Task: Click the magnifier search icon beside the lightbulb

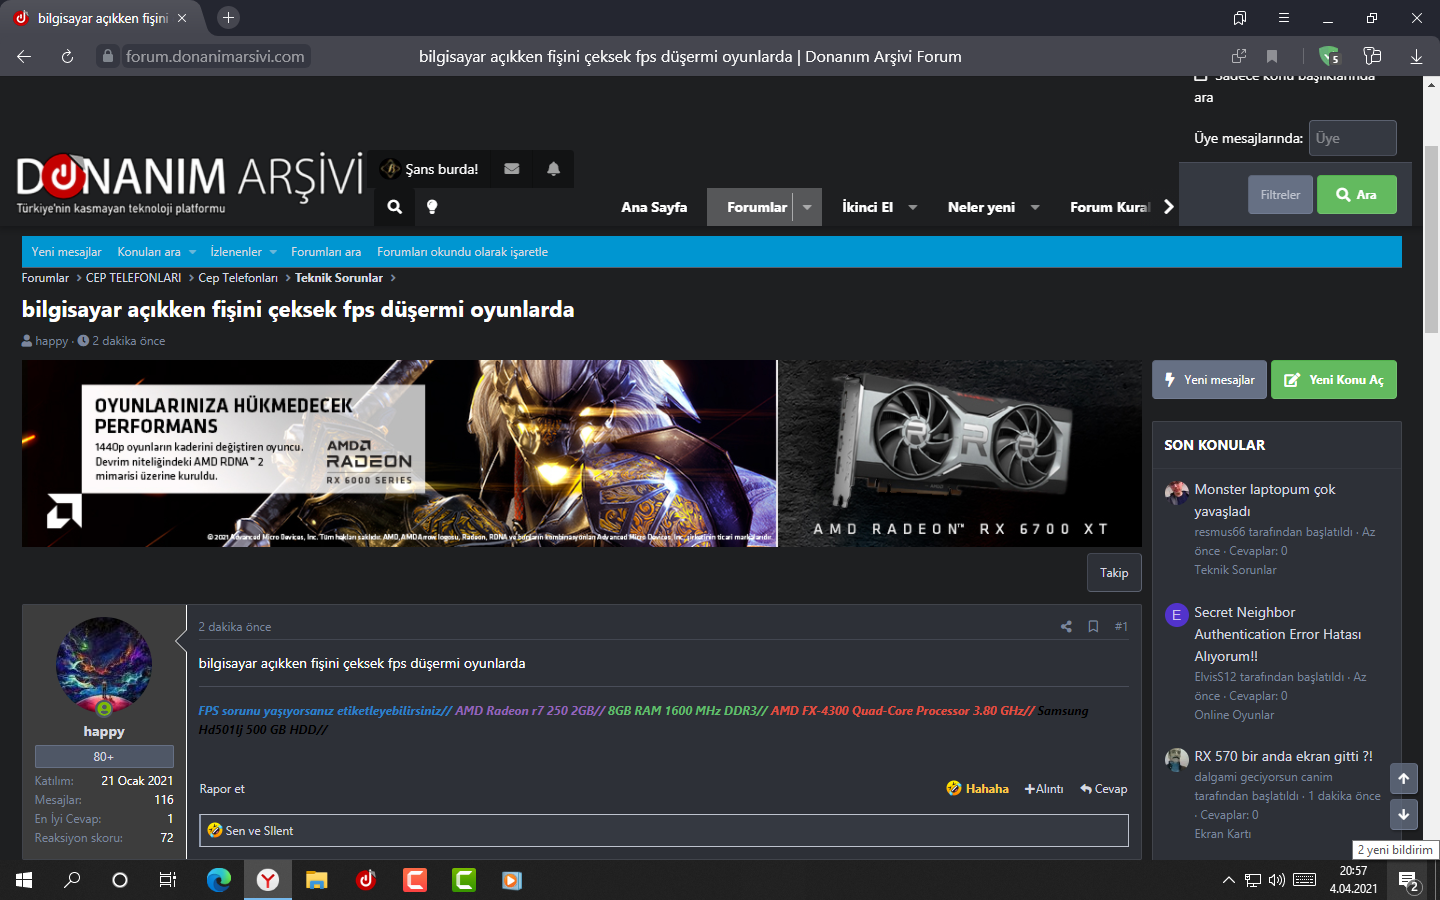Action: pos(395,207)
